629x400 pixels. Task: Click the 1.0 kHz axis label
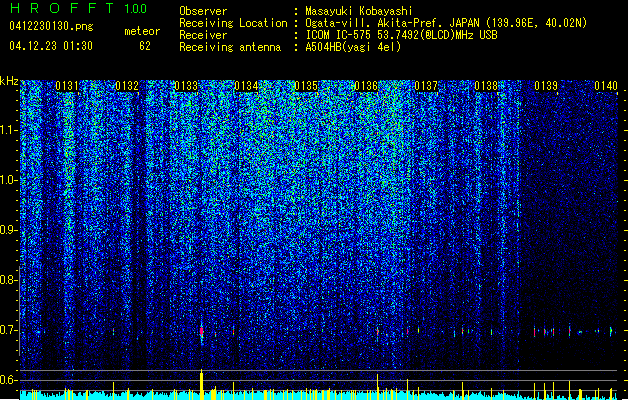coord(9,180)
